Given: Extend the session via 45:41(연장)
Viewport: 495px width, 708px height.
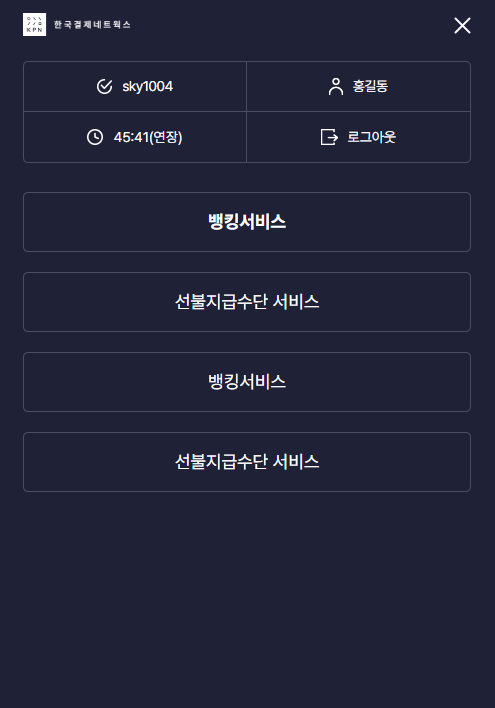Looking at the screenshot, I should [148, 137].
